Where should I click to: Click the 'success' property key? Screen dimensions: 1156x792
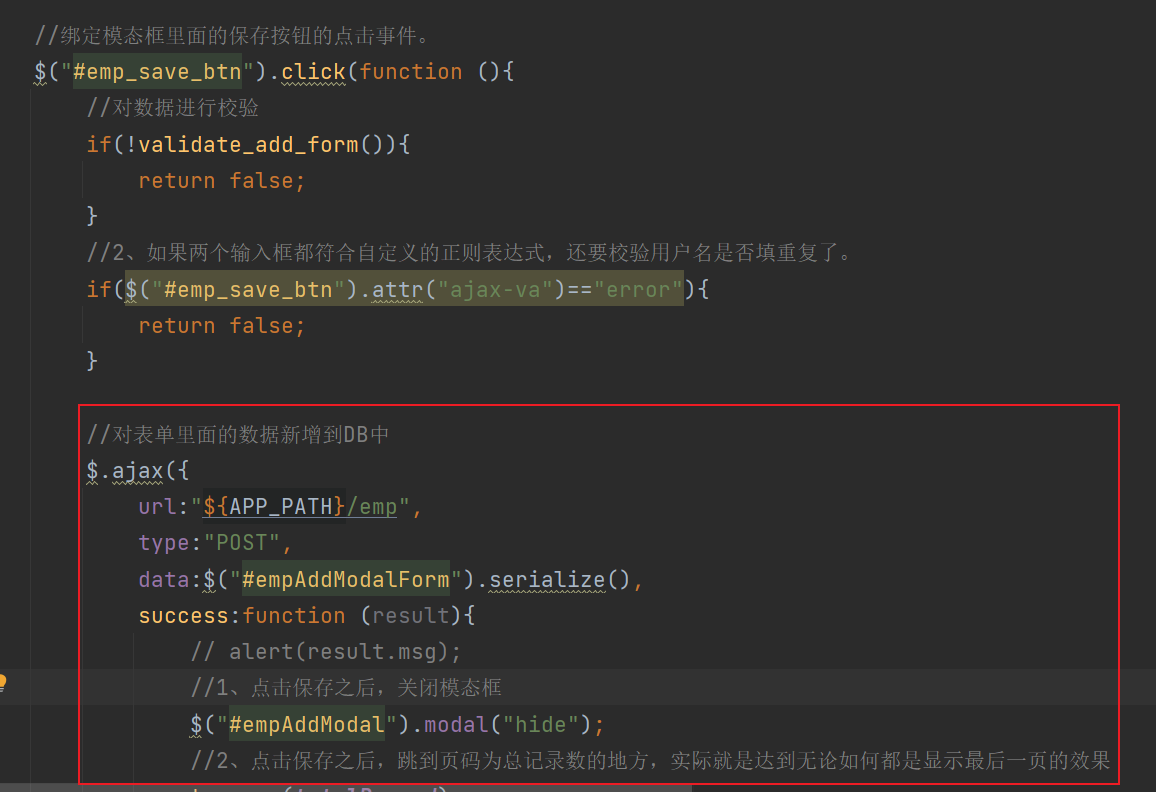pyautogui.click(x=184, y=616)
